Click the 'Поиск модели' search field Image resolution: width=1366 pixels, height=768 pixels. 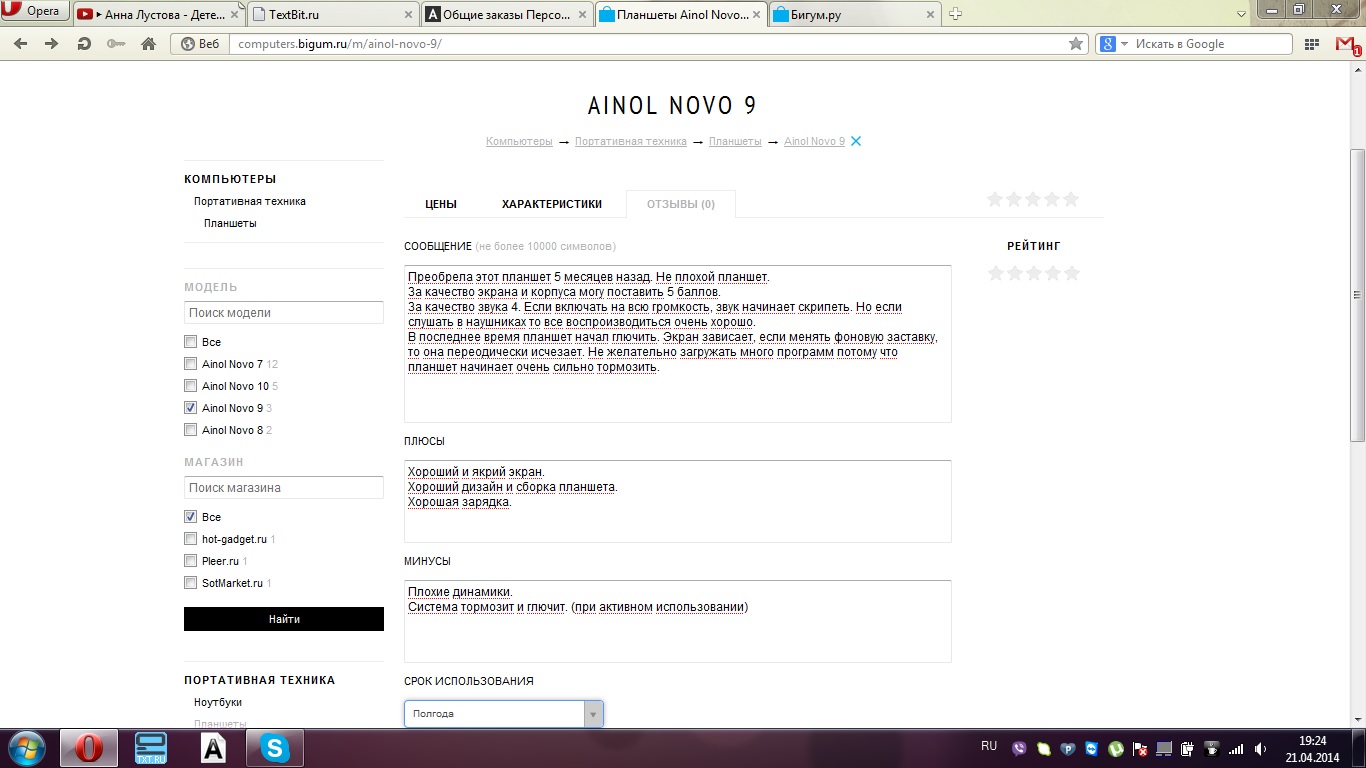pos(284,313)
